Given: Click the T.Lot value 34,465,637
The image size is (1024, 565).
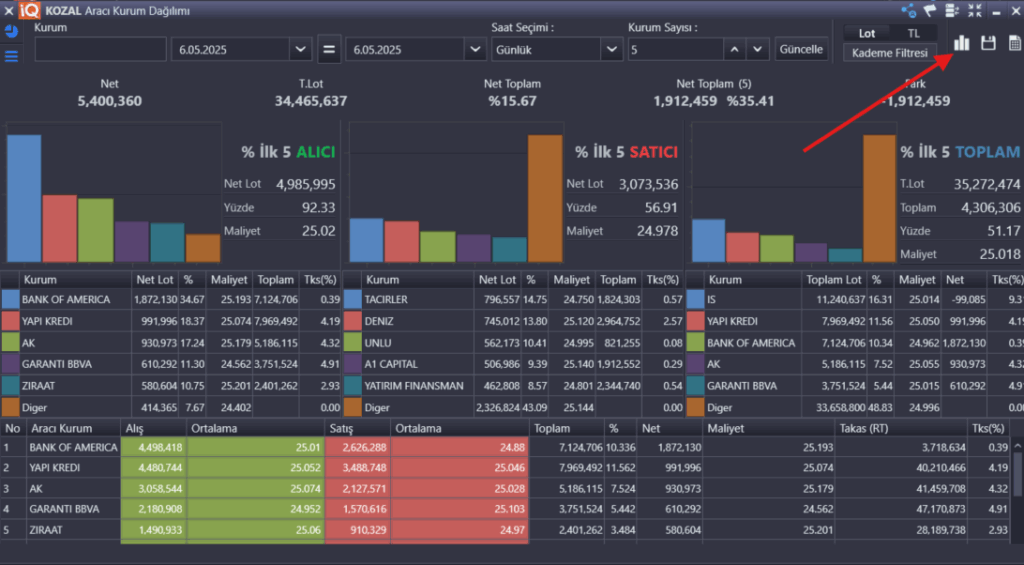Looking at the screenshot, I should (311, 101).
